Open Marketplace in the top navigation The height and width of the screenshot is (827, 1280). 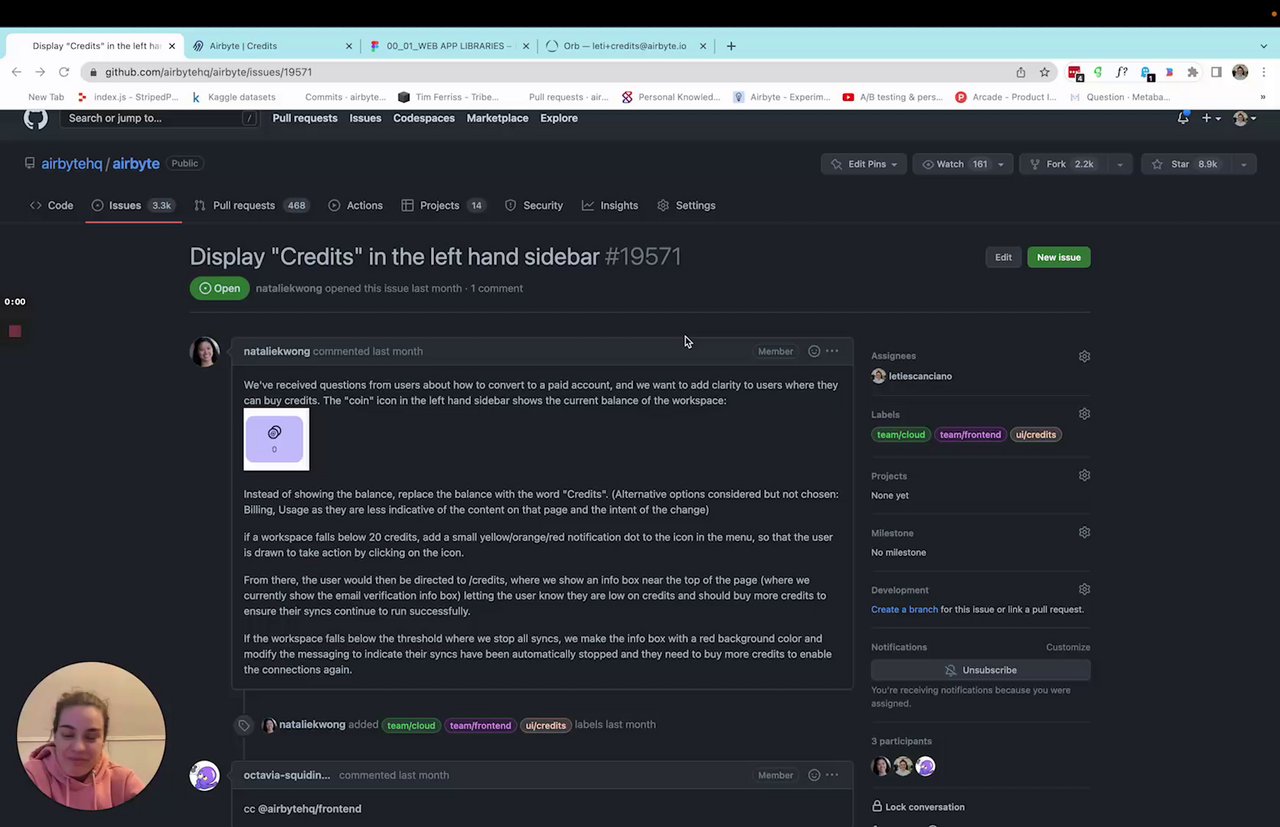click(x=497, y=118)
